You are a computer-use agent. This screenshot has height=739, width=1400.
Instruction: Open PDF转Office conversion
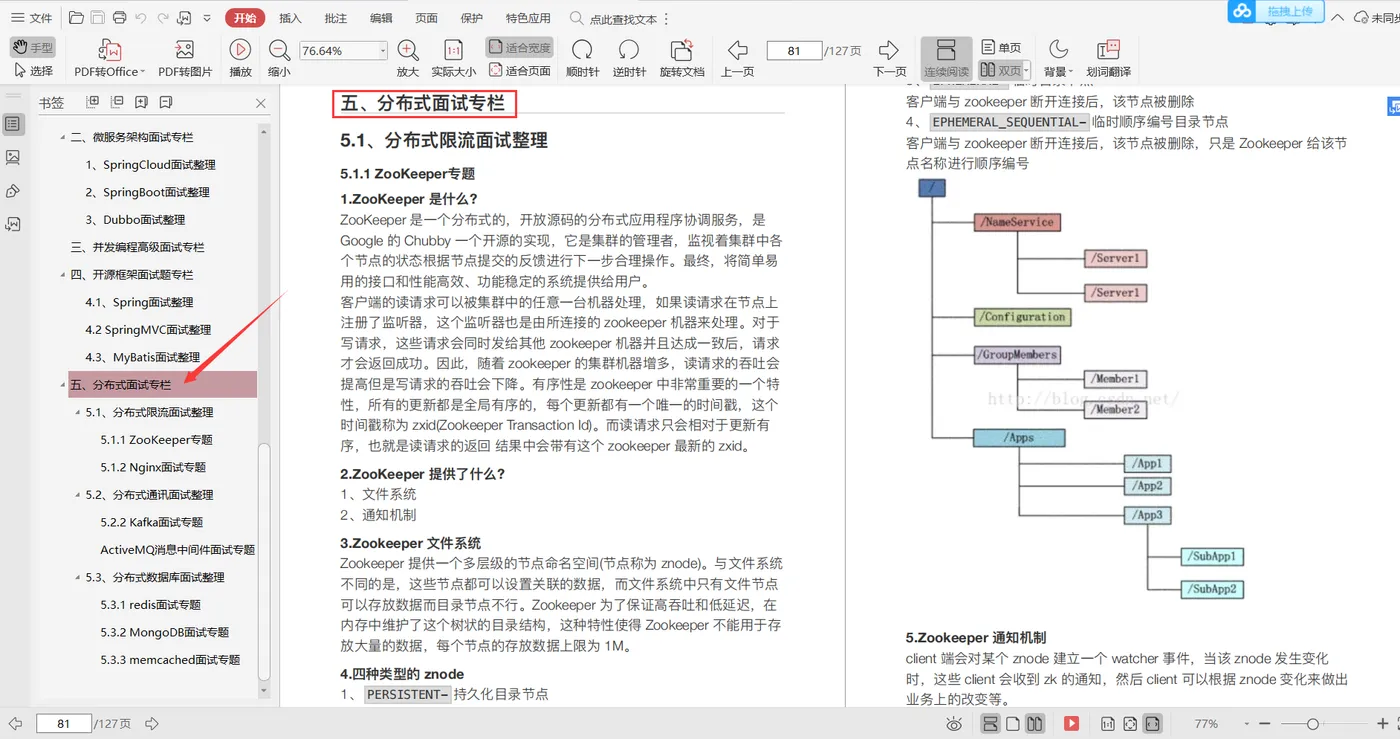109,58
